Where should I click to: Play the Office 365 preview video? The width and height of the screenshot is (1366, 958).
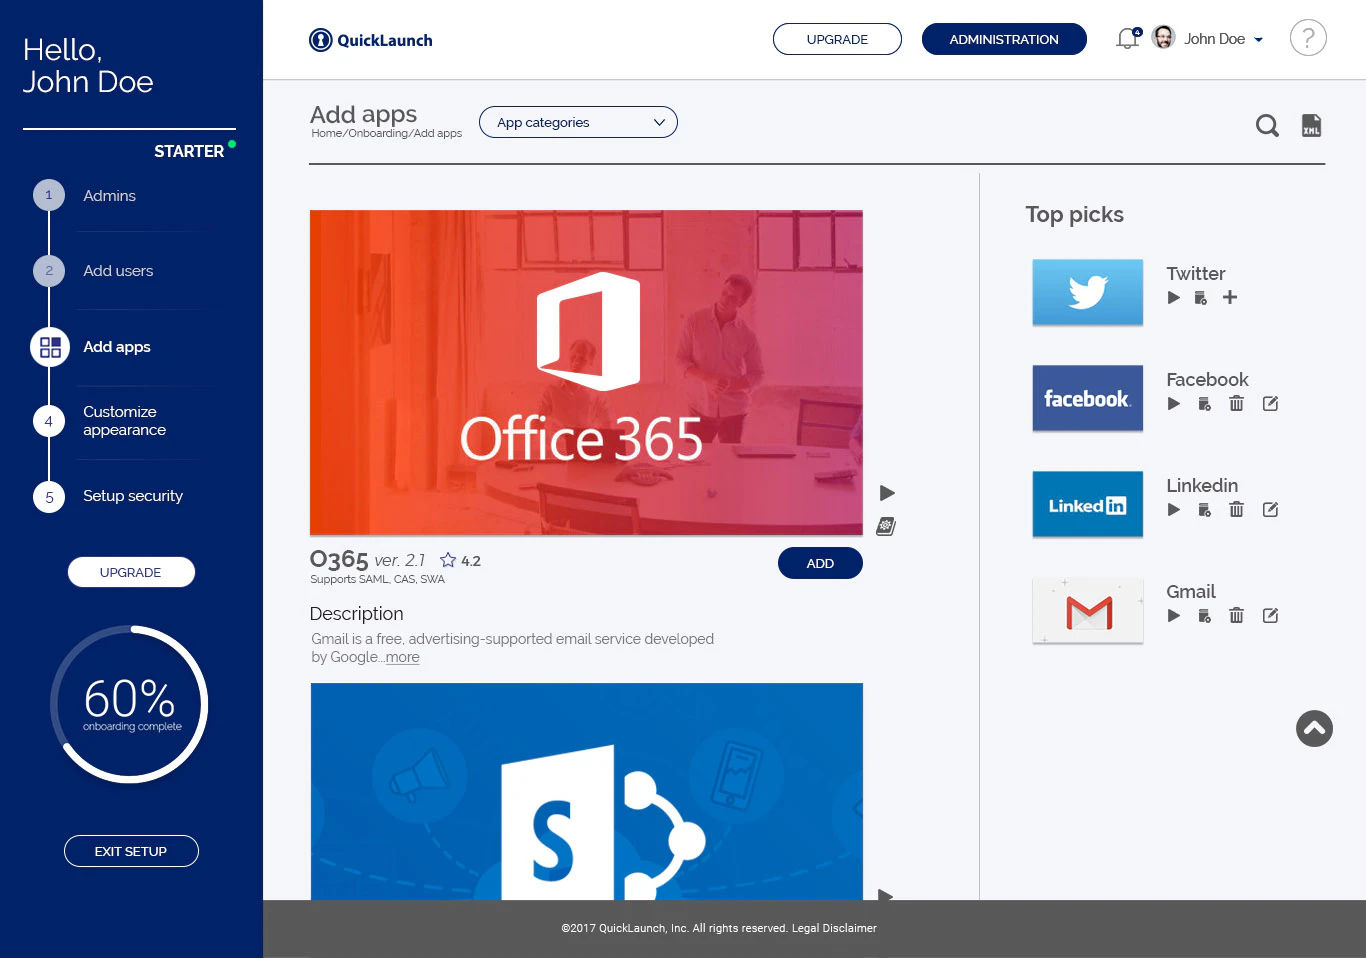tap(886, 492)
